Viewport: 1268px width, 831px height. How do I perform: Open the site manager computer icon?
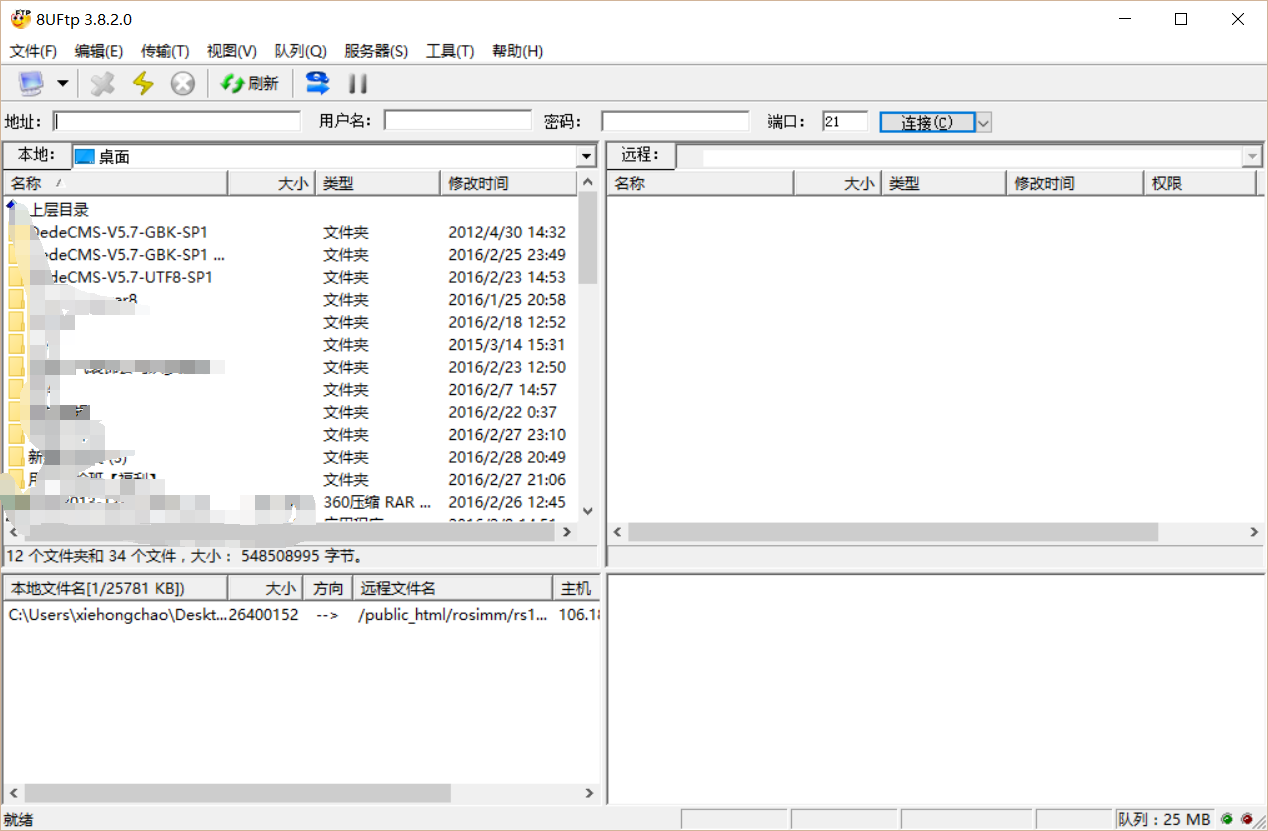click(32, 83)
